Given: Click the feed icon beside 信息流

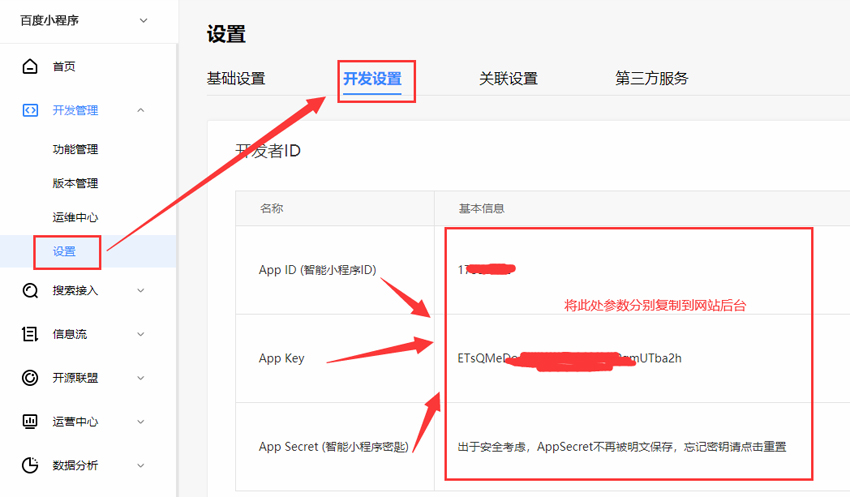Looking at the screenshot, I should pyautogui.click(x=30, y=334).
